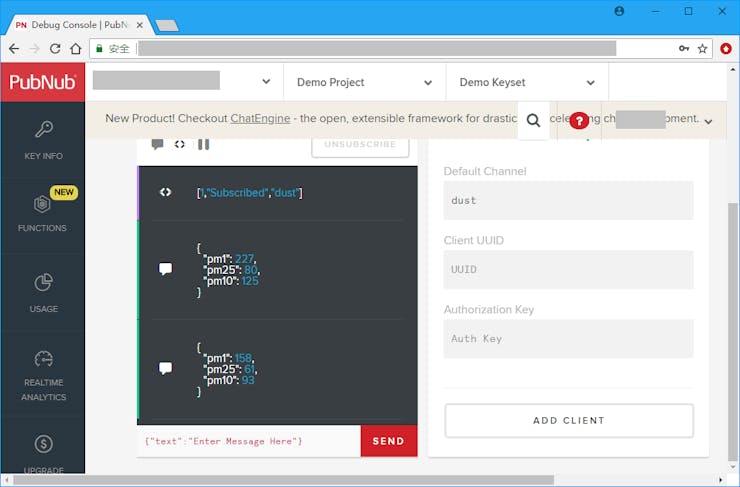Open the Usage pie chart section
Image resolution: width=740 pixels, height=487 pixels.
[x=43, y=293]
